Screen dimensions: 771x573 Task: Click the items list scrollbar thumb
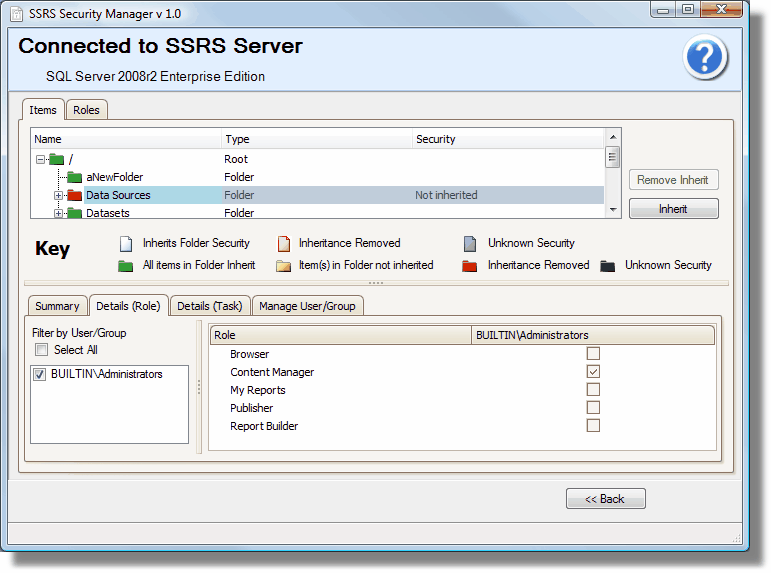click(613, 157)
